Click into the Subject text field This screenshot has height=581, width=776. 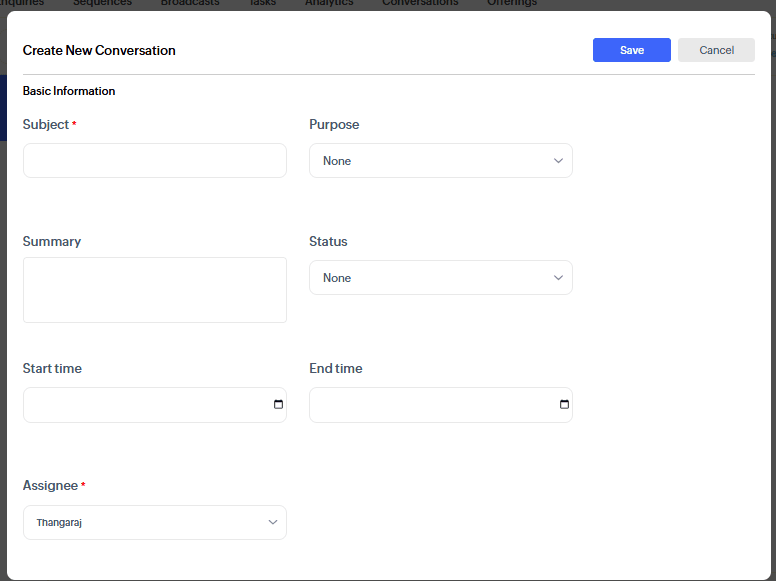(x=154, y=160)
